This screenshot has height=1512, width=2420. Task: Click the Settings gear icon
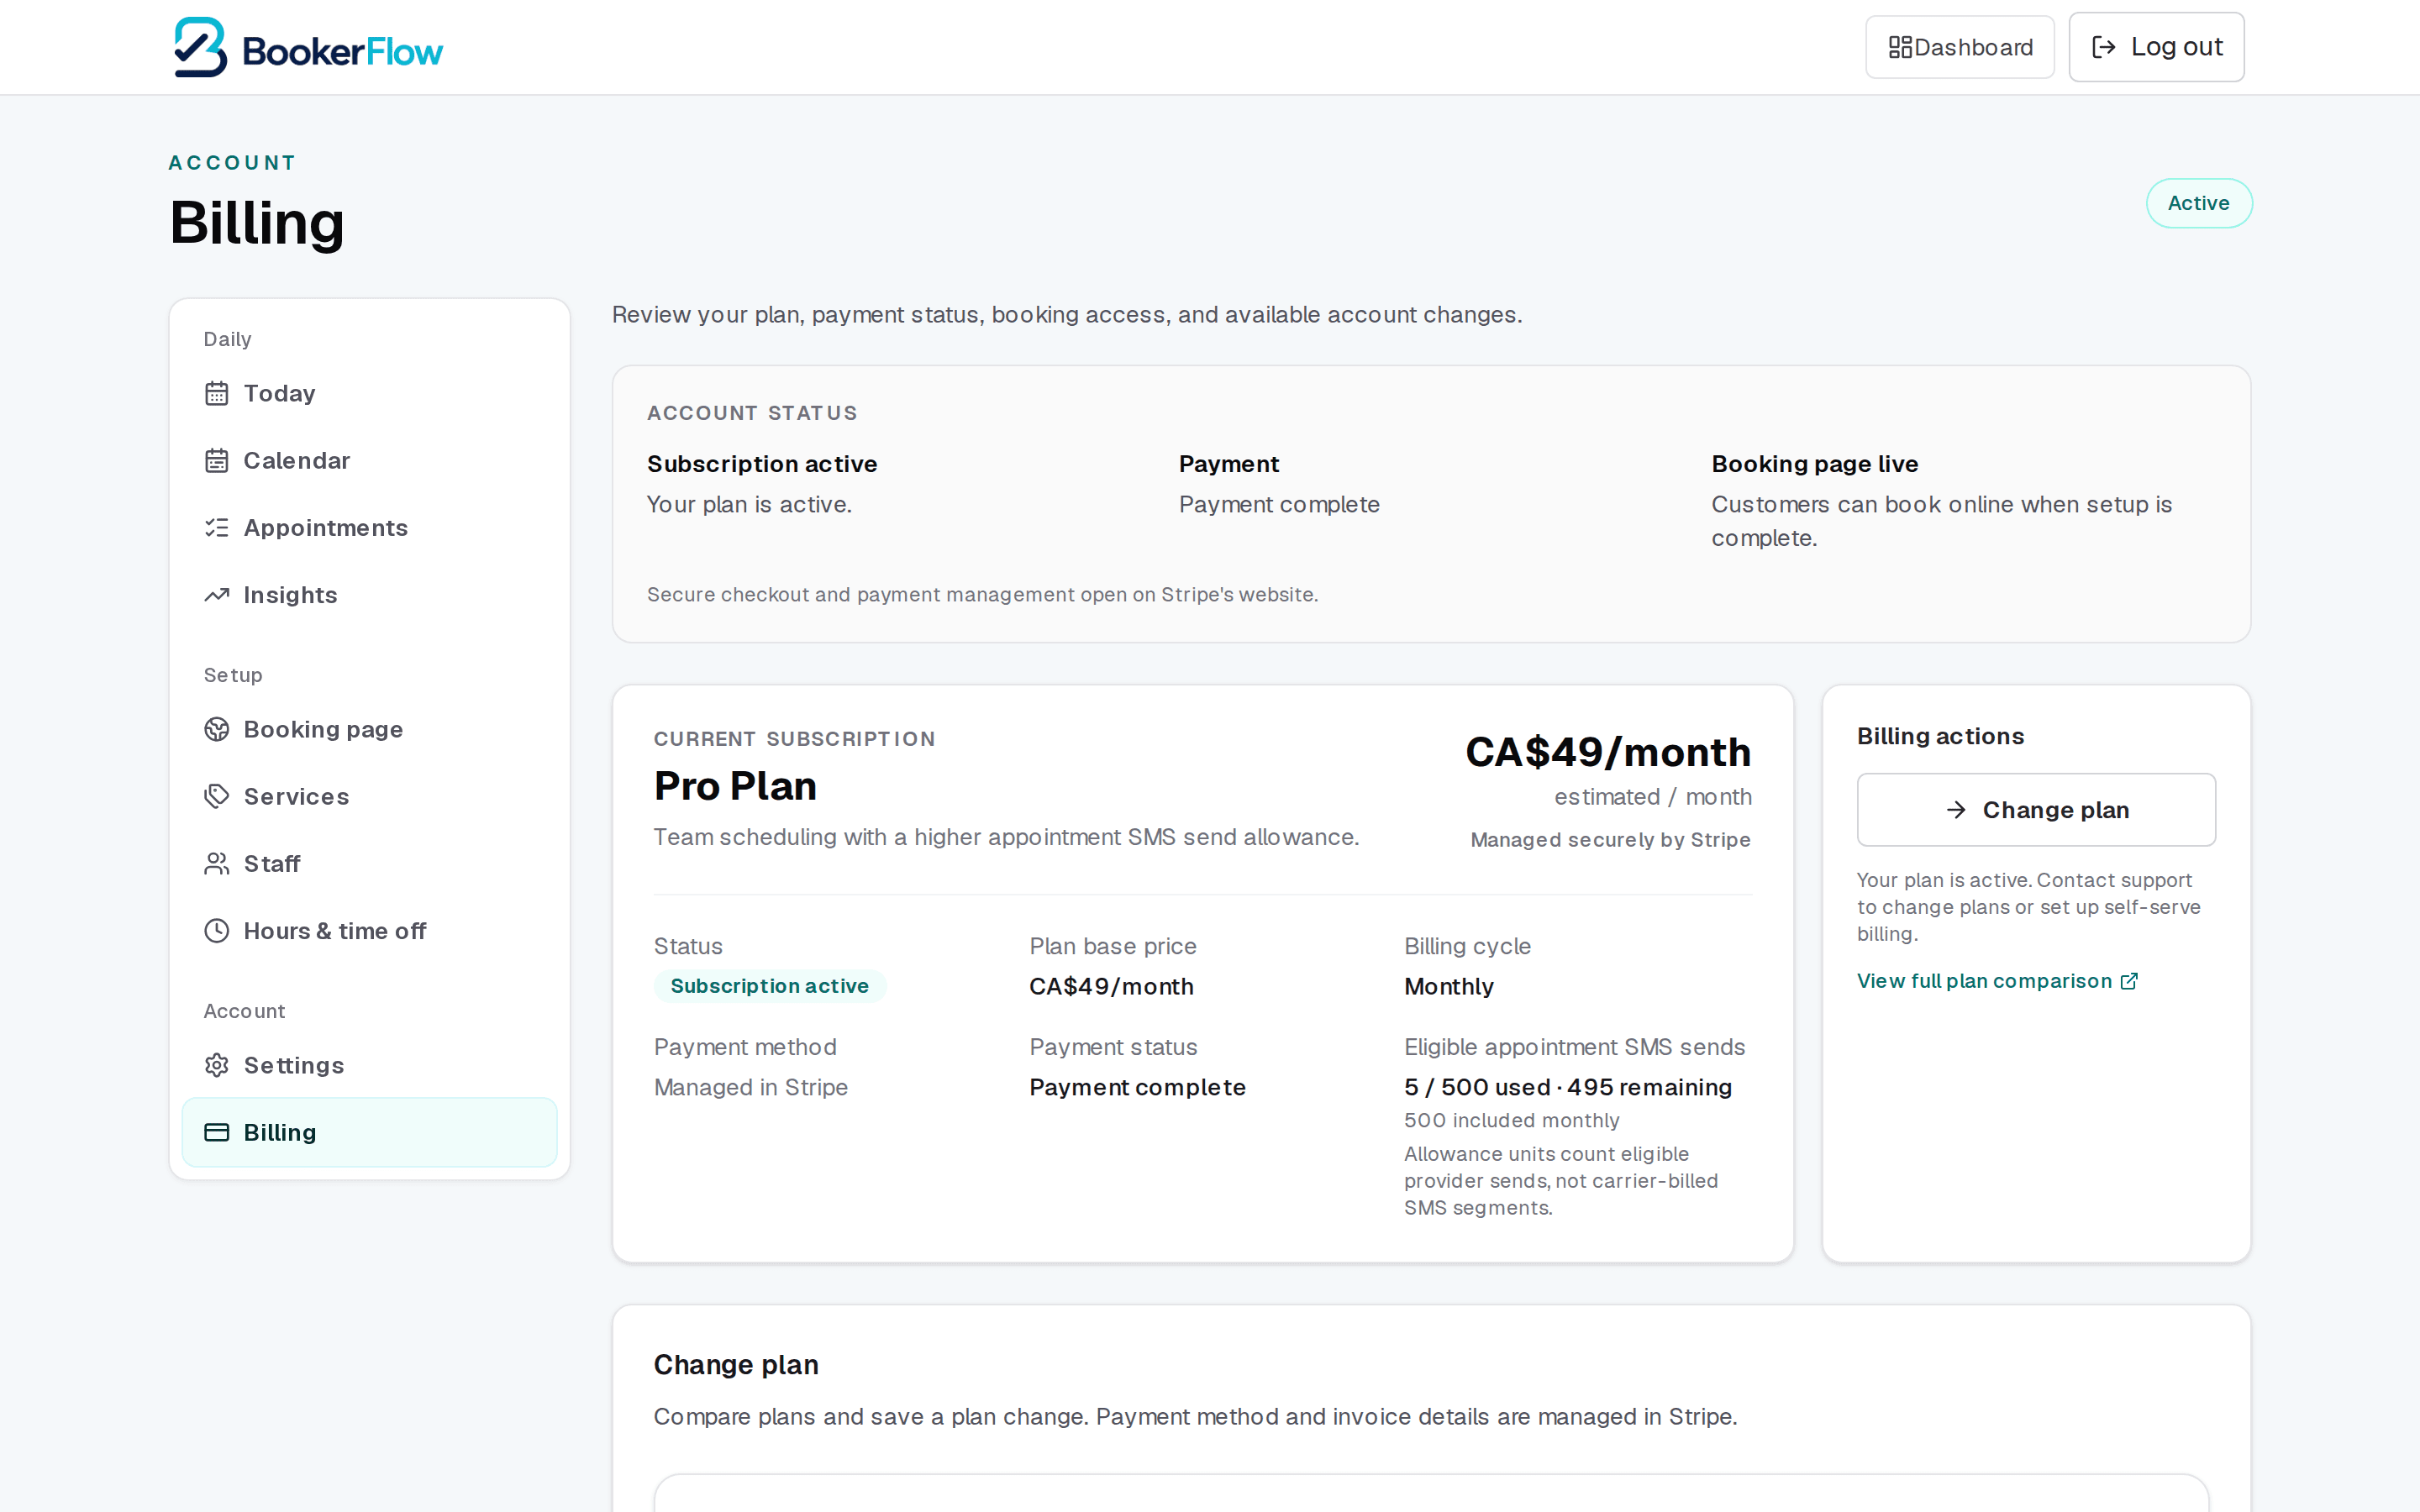pyautogui.click(x=217, y=1065)
